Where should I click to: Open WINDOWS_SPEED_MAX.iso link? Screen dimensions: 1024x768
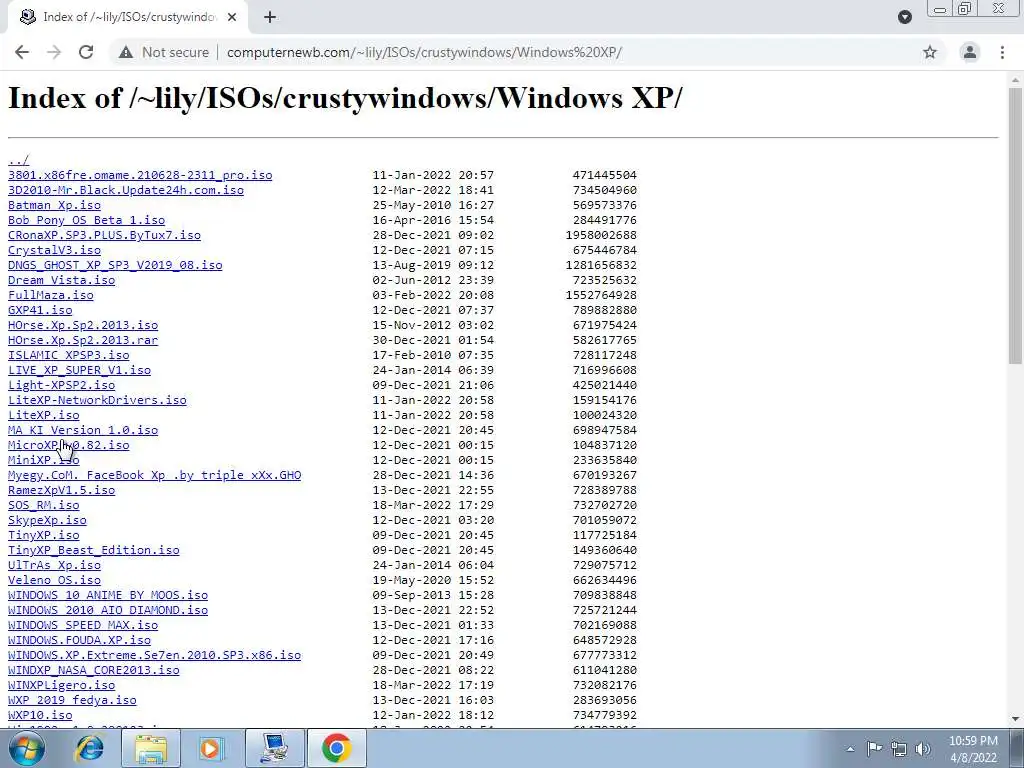click(83, 626)
